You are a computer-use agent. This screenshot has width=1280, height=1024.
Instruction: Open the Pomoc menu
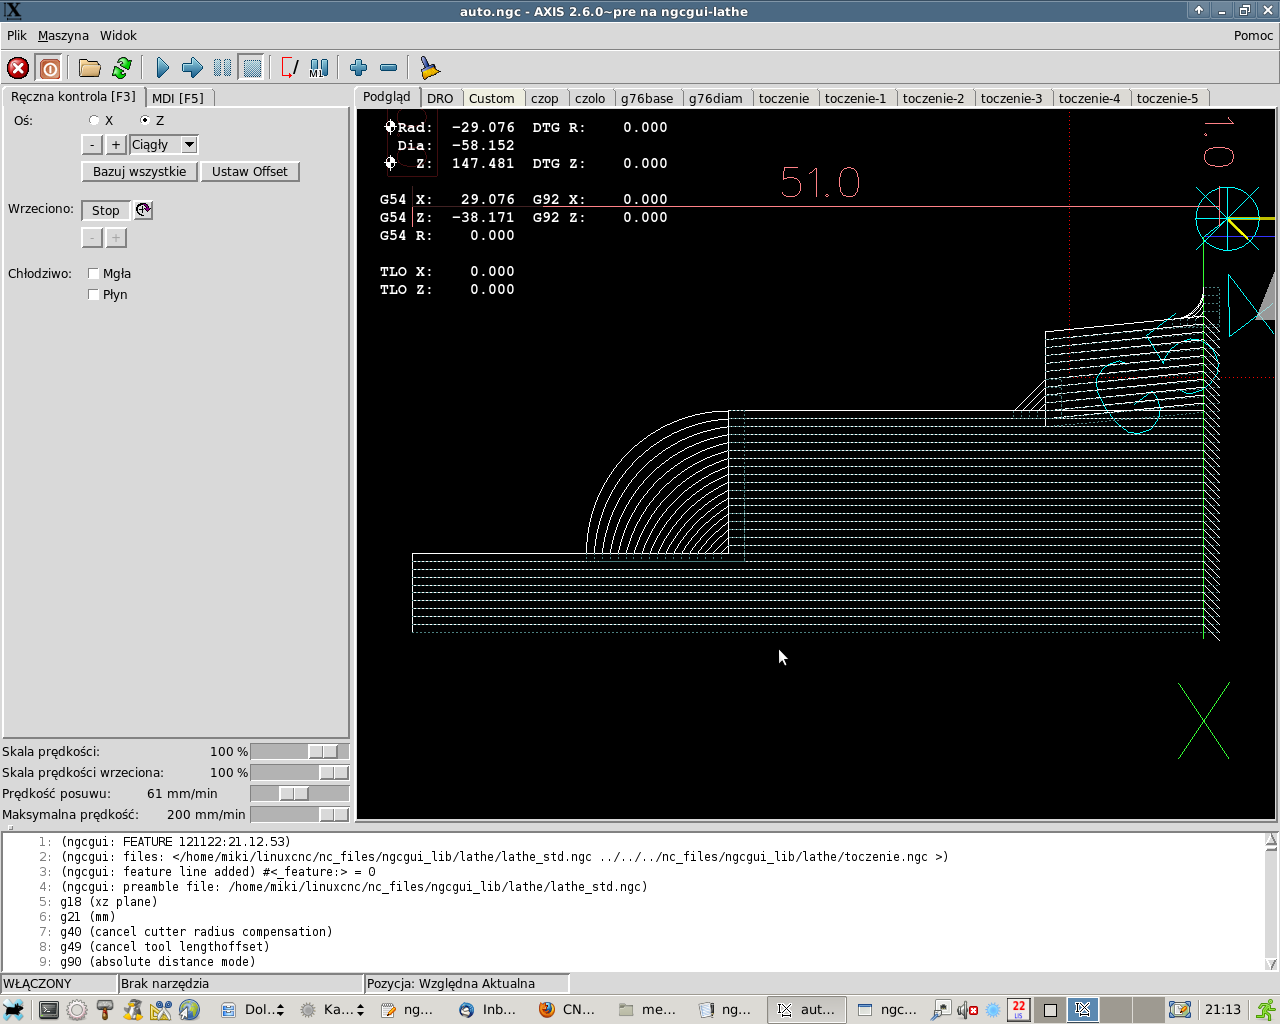coord(1253,35)
